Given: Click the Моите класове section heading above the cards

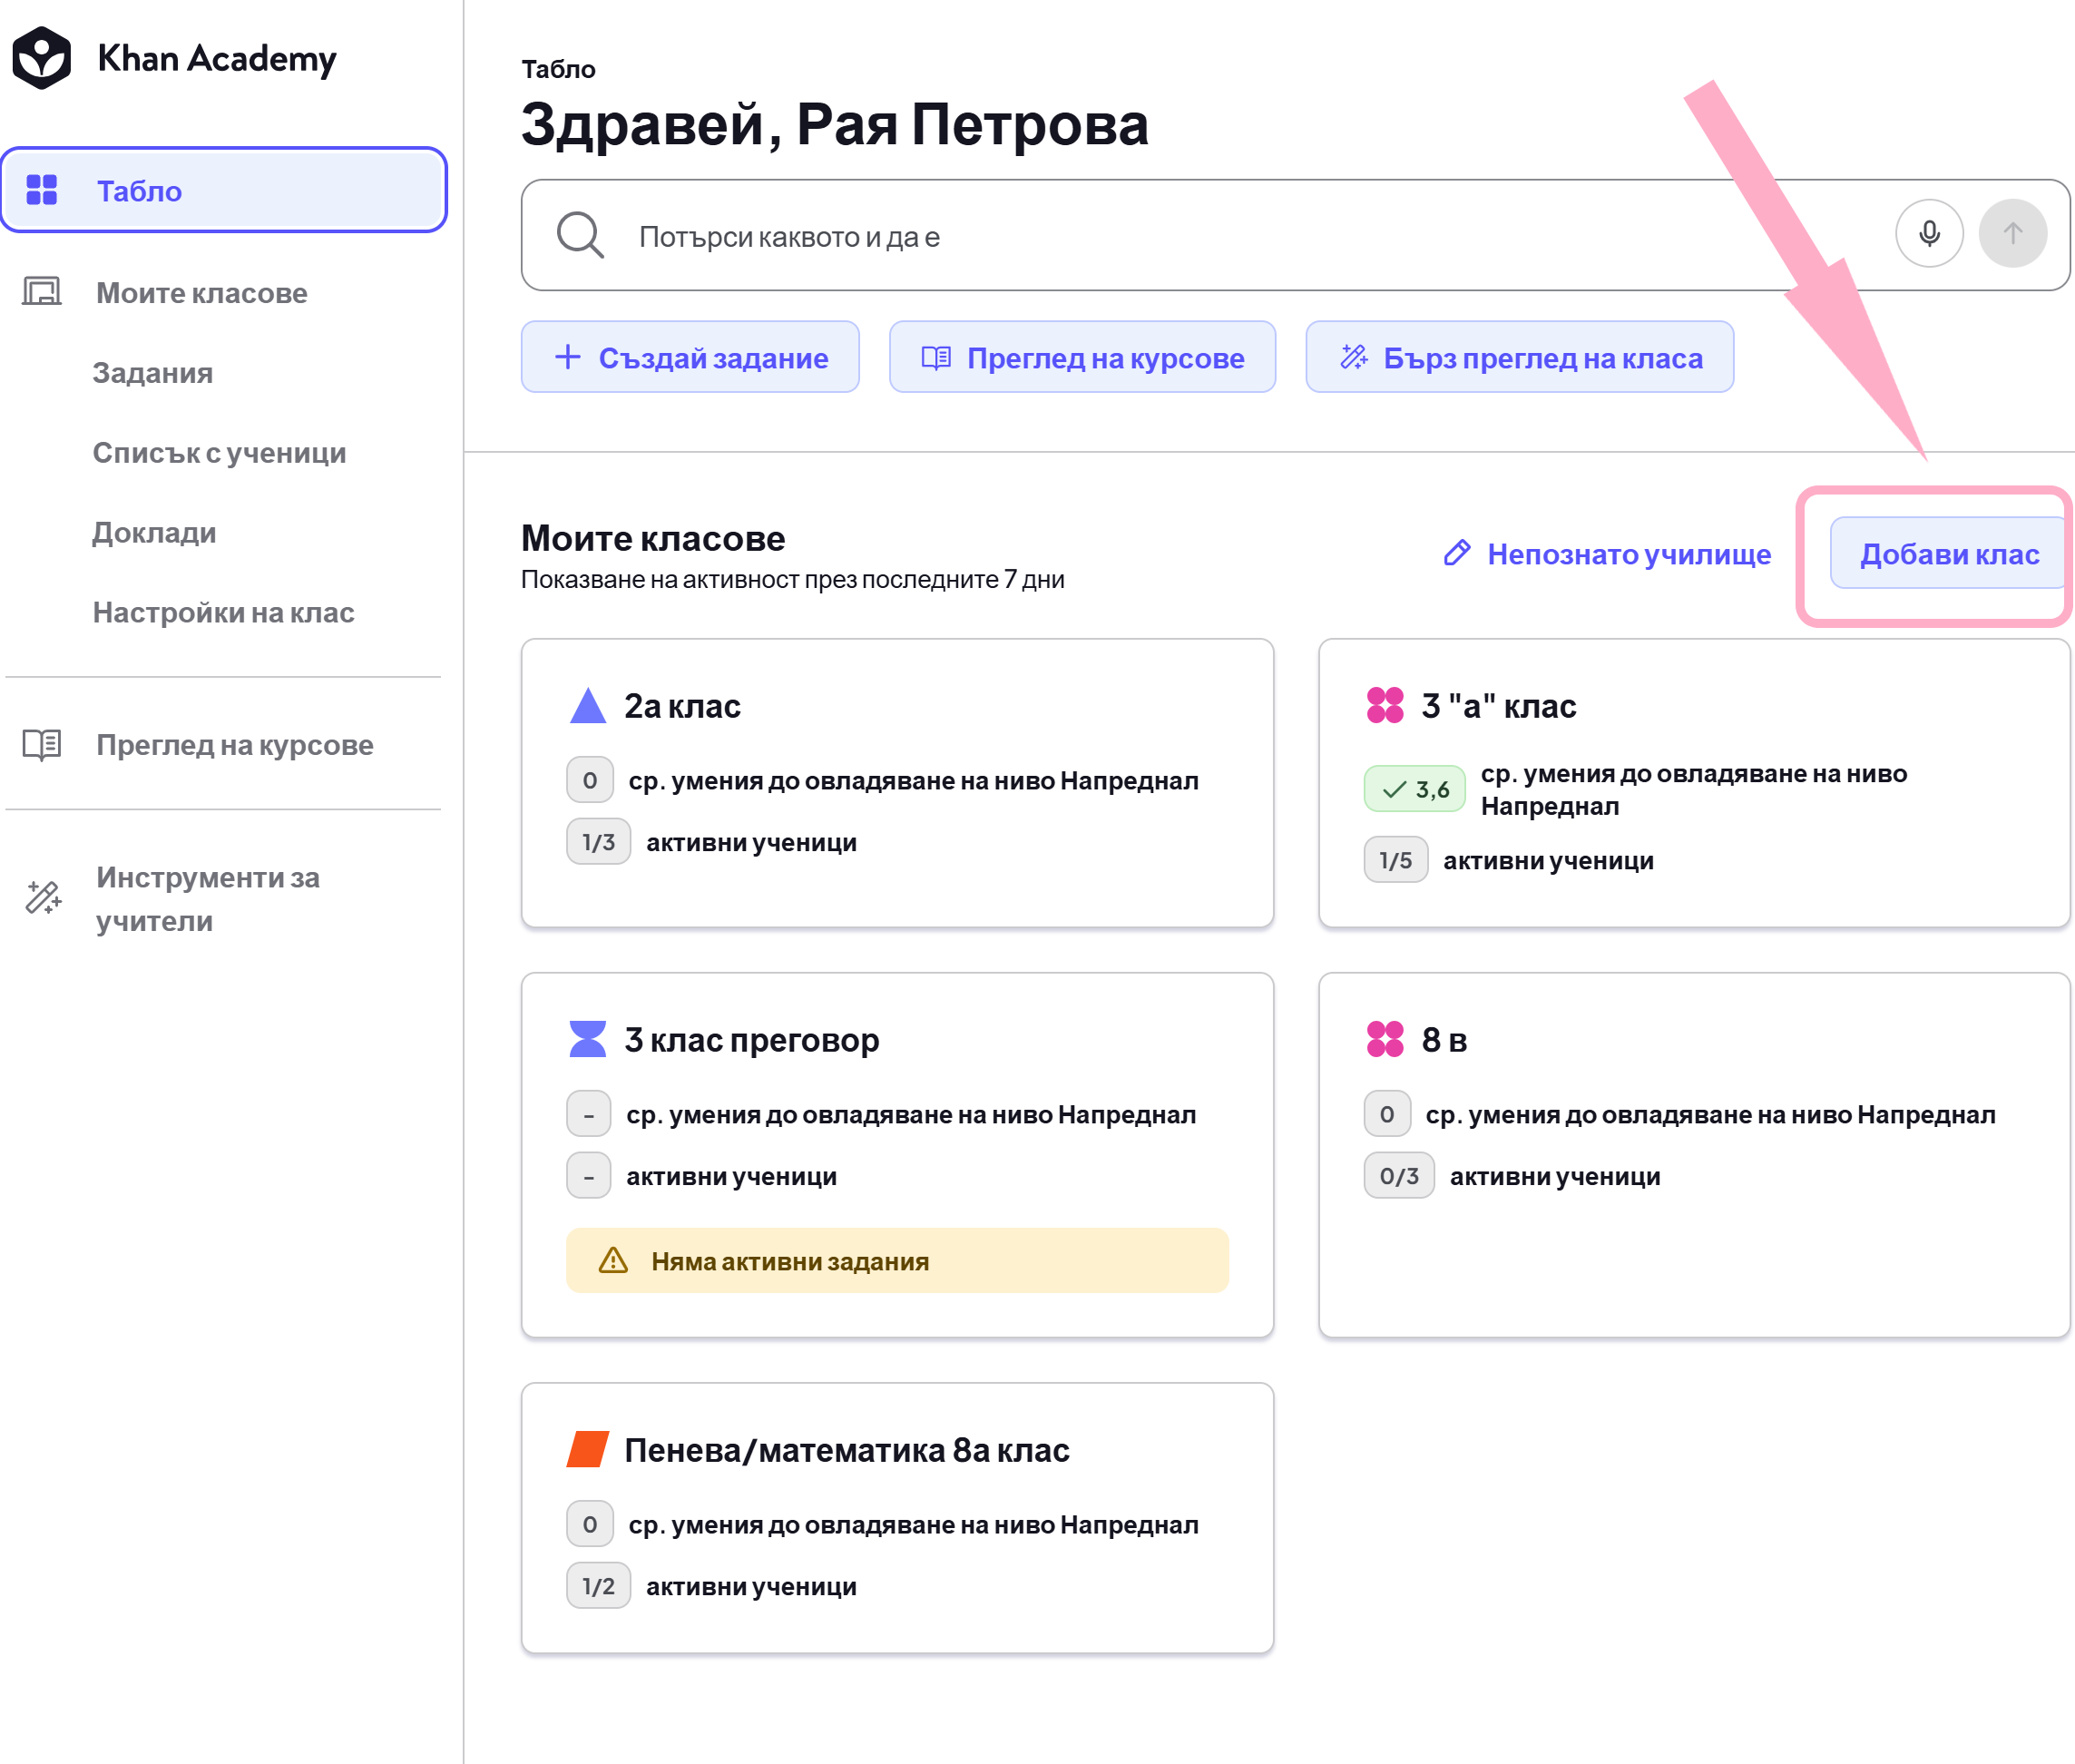Looking at the screenshot, I should coord(653,538).
